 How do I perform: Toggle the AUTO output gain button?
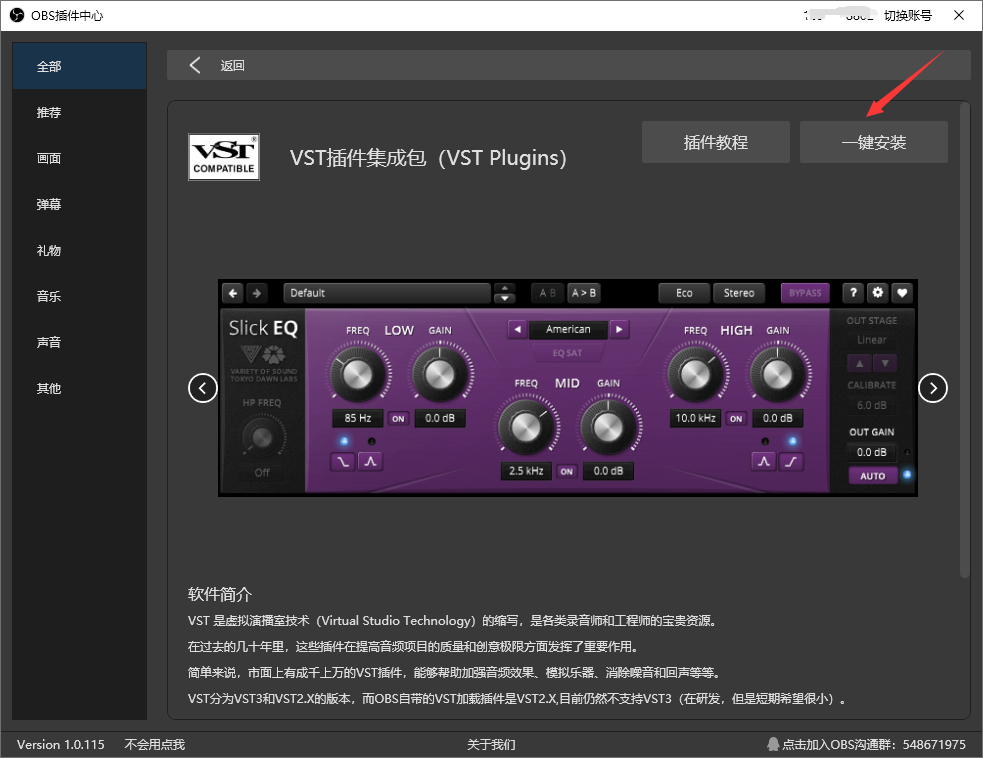point(873,476)
